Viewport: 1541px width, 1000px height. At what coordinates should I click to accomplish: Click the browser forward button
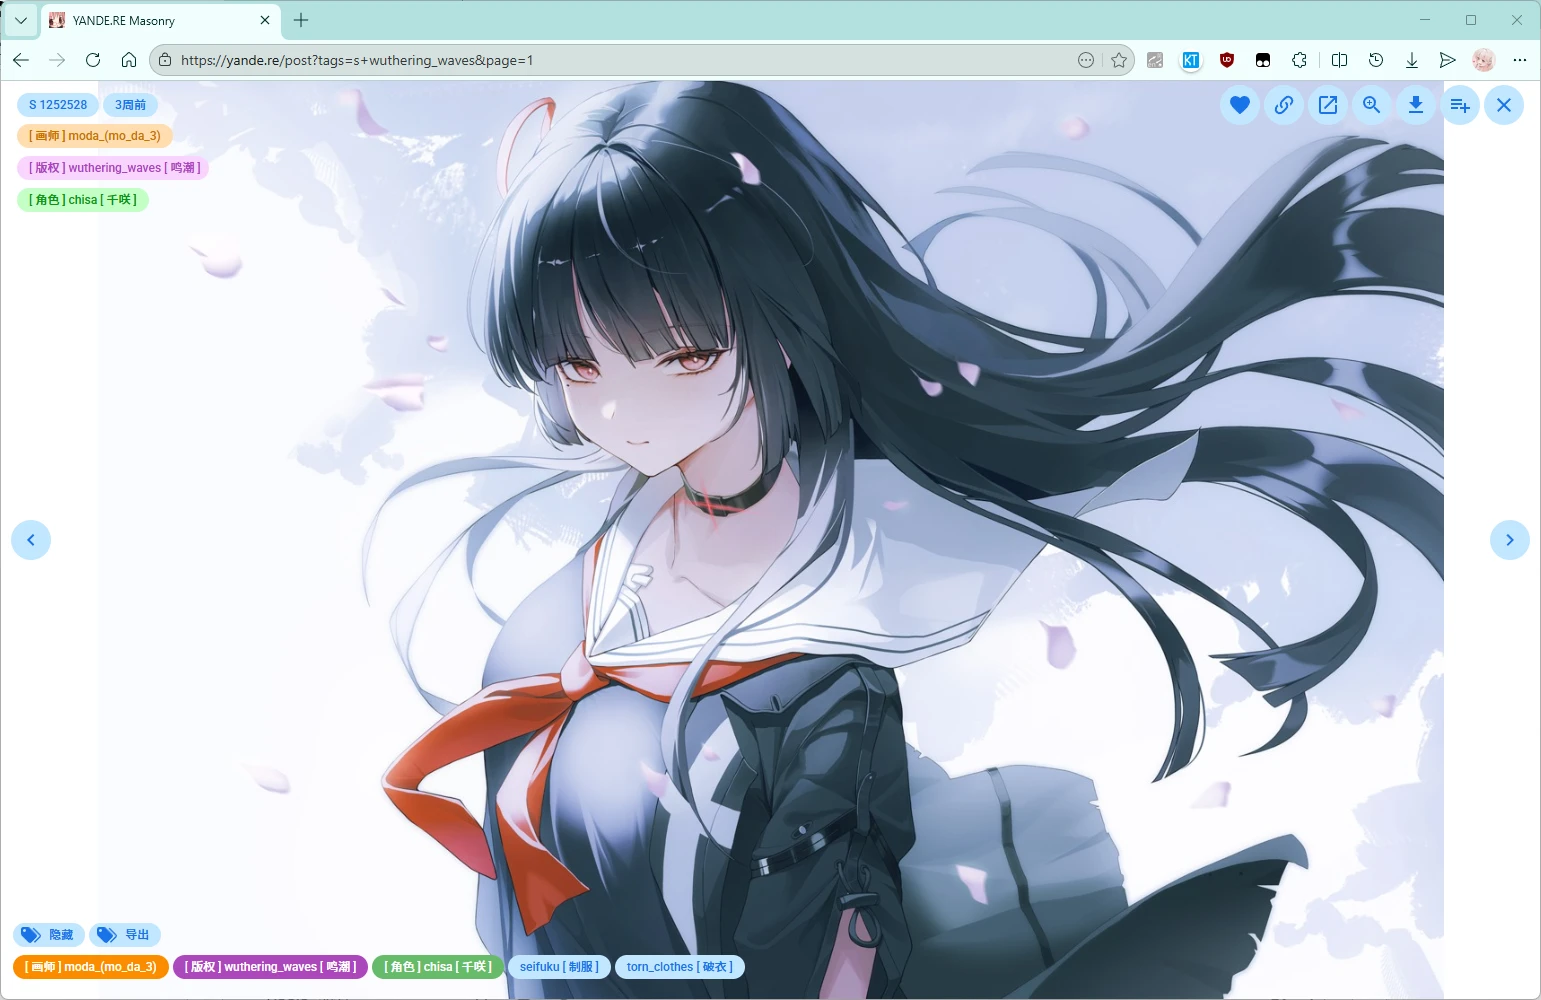pyautogui.click(x=57, y=60)
